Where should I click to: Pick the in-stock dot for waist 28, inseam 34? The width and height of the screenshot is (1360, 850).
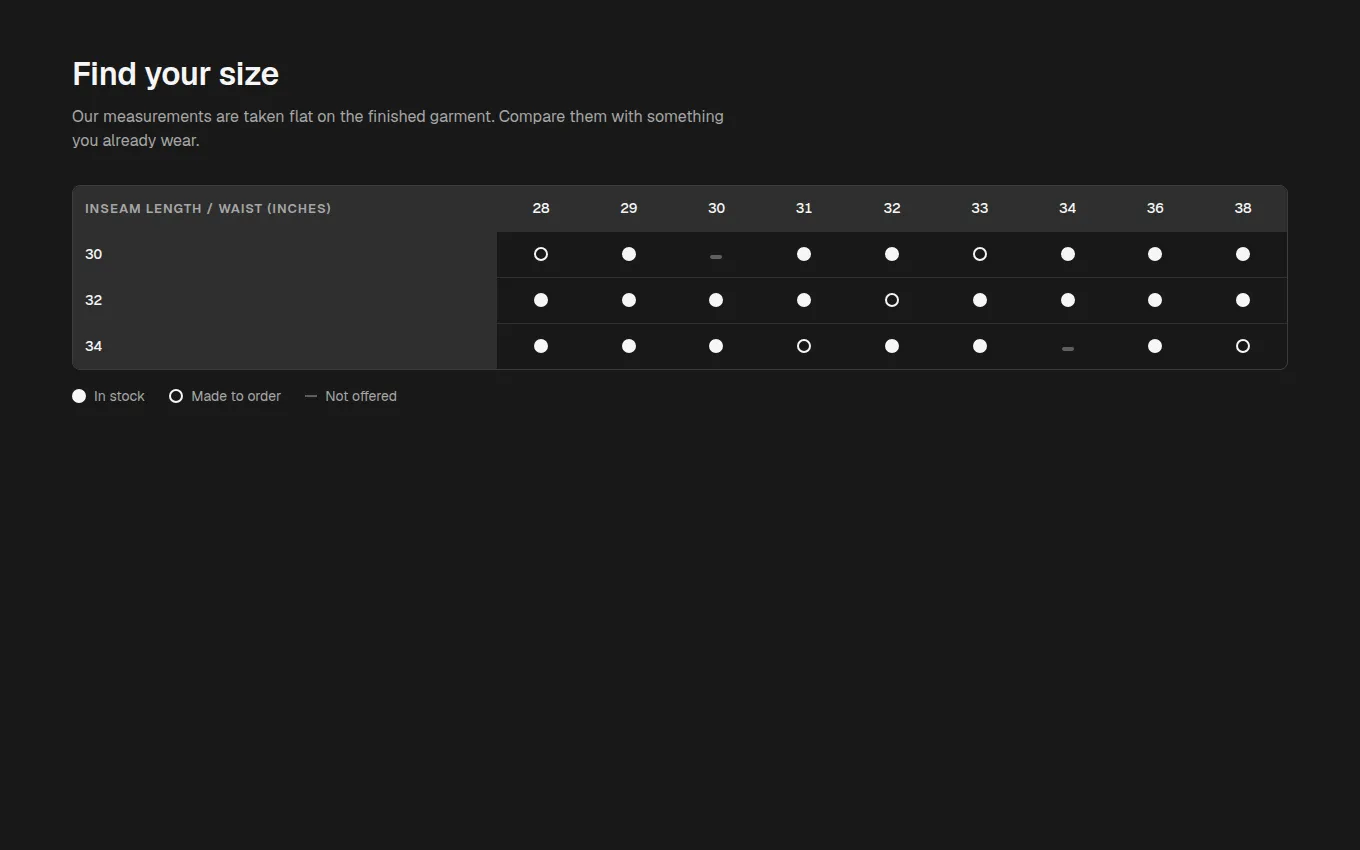[x=541, y=346]
